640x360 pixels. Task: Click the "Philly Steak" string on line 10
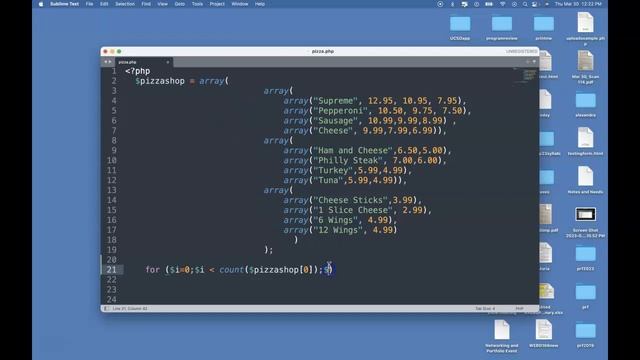pos(347,160)
